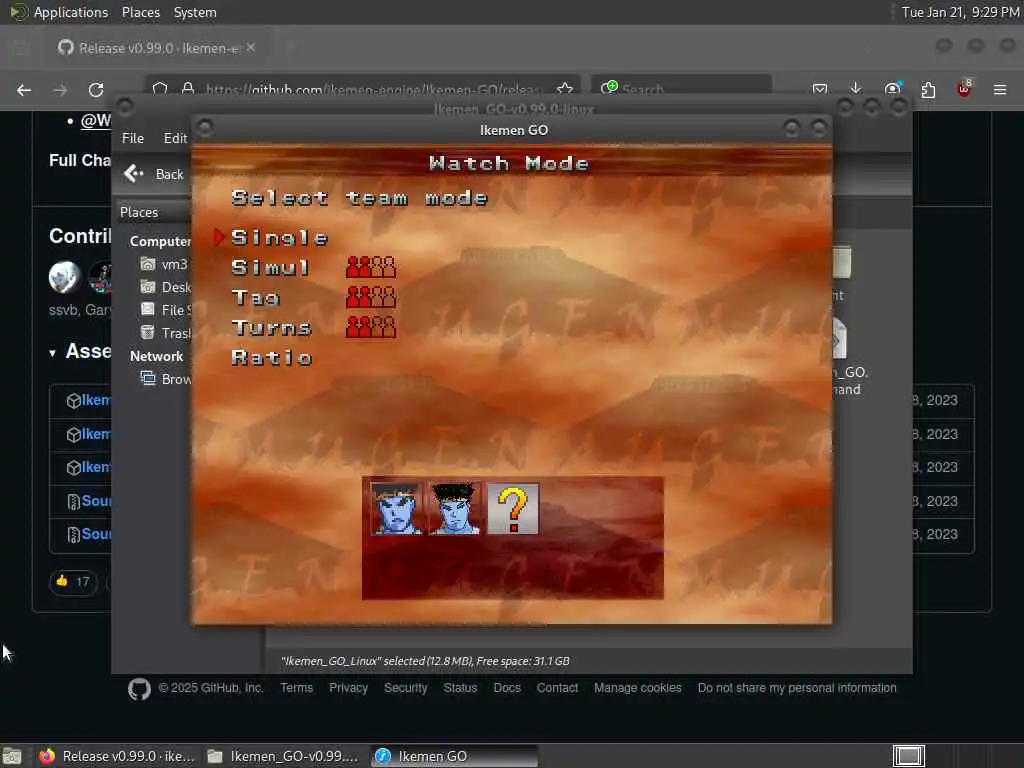Pick first character portrait with headband
This screenshot has height=768, width=1024.
click(x=396, y=509)
